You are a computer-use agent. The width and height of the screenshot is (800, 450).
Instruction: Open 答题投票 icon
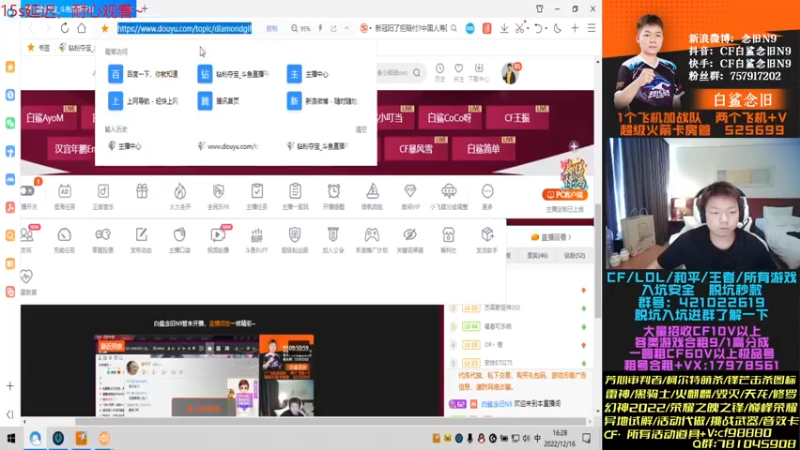103,235
